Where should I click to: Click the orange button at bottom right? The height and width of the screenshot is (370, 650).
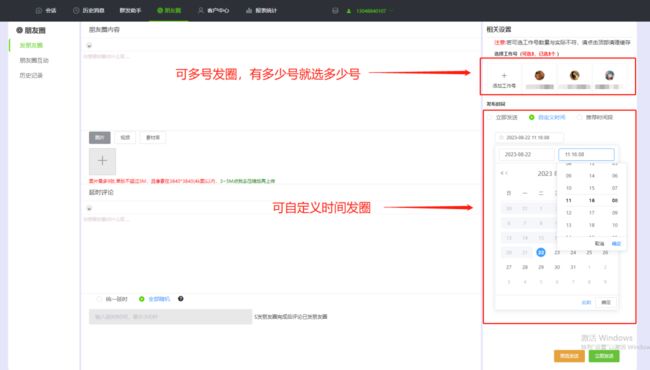click(x=569, y=356)
